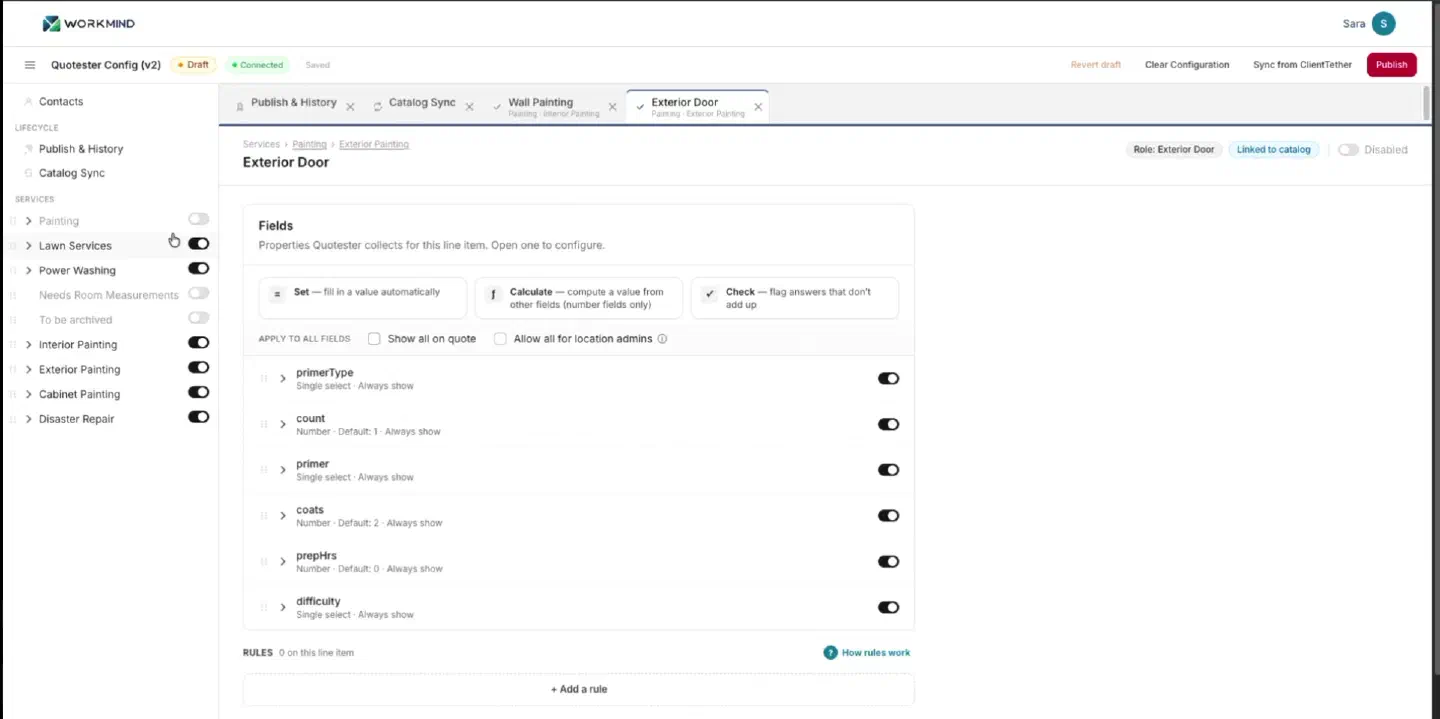Tick the Show all on quote checkbox

(x=374, y=339)
